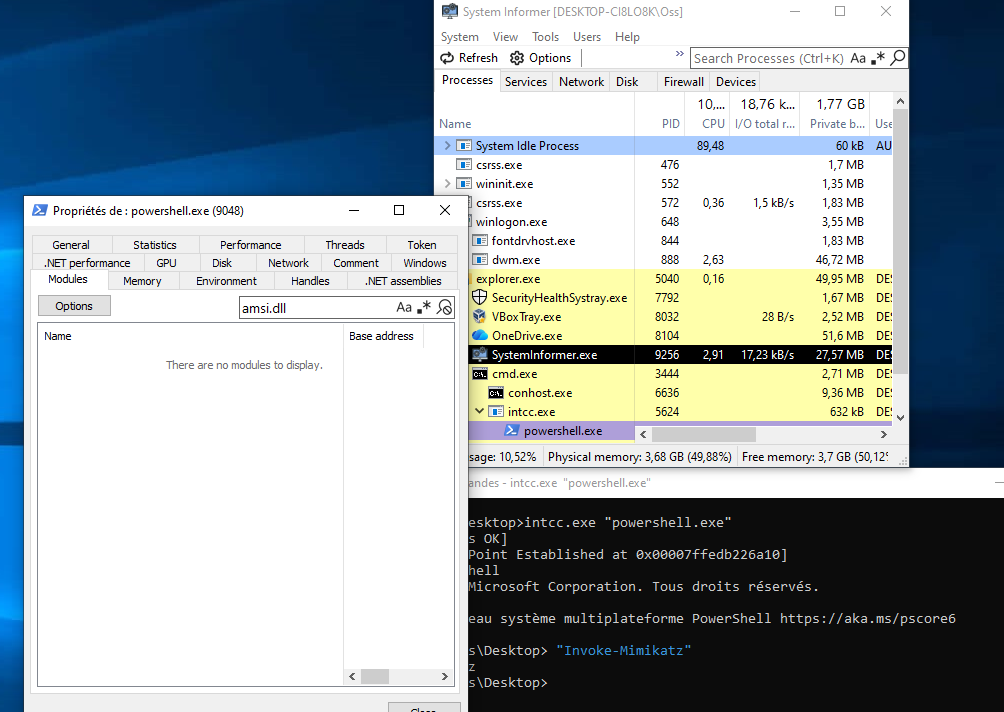Select the winlogon.exe process row
1004x712 pixels.
(x=680, y=222)
